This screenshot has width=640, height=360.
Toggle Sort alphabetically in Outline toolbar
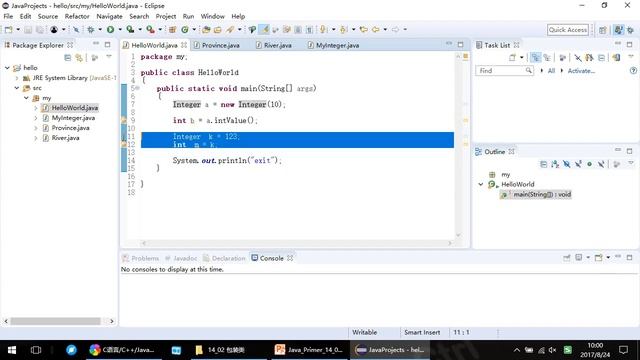click(555, 164)
